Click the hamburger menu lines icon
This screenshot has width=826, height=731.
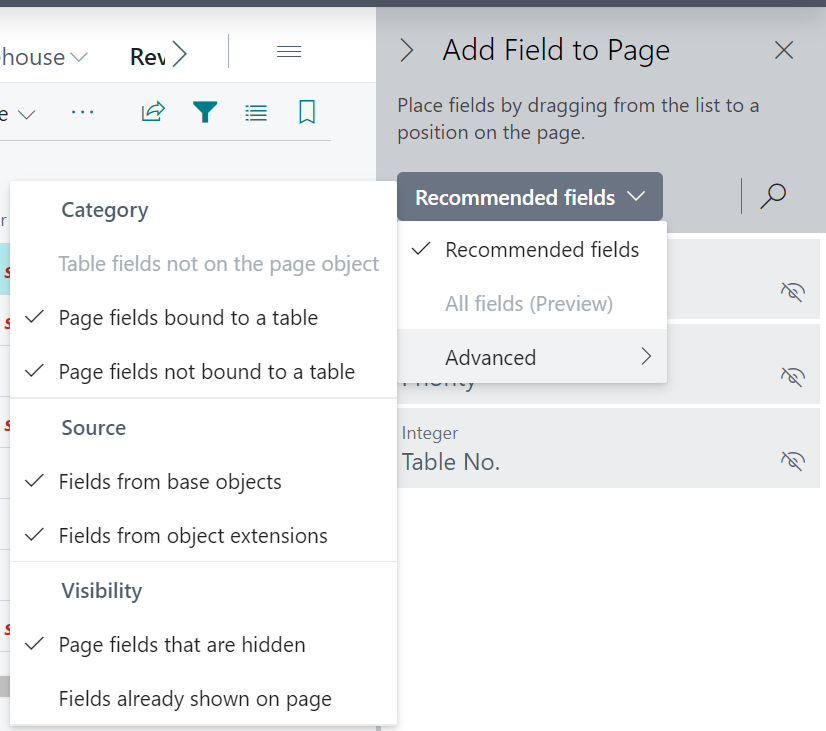pos(289,52)
